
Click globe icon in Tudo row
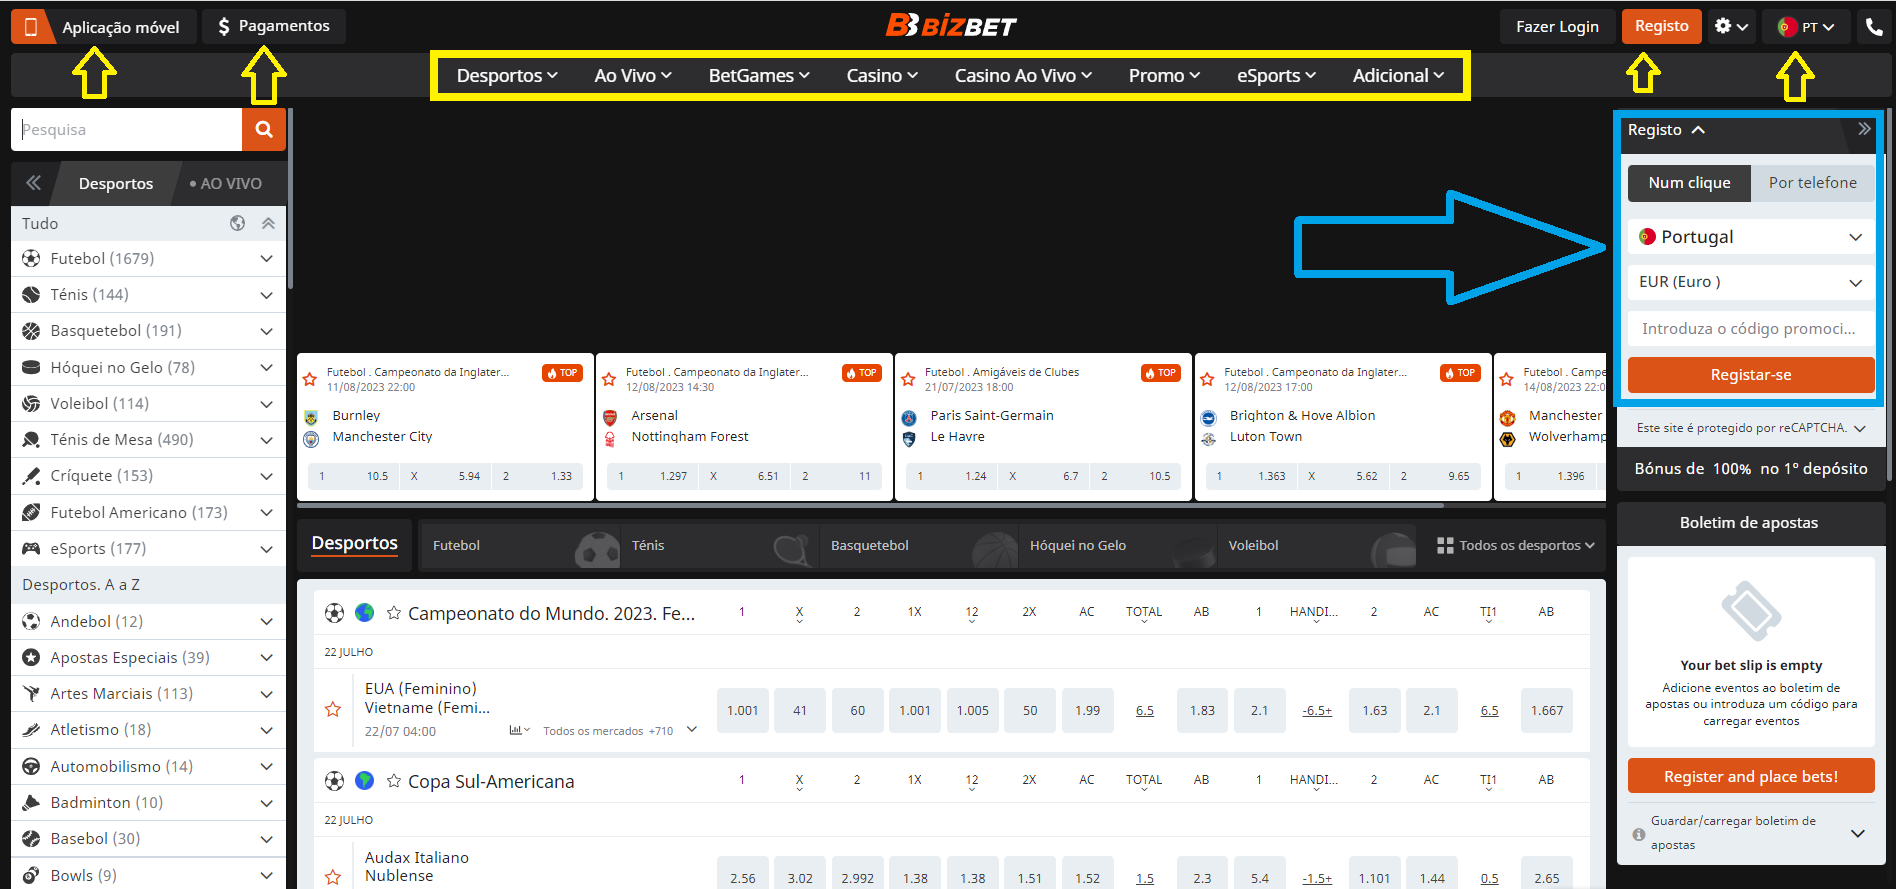pyautogui.click(x=238, y=223)
